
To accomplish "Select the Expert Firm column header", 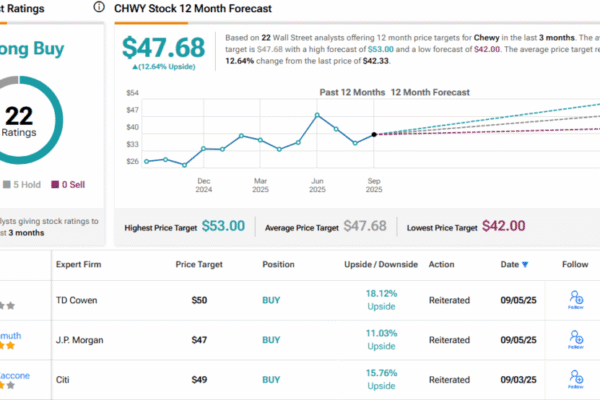I will (x=78, y=264).
